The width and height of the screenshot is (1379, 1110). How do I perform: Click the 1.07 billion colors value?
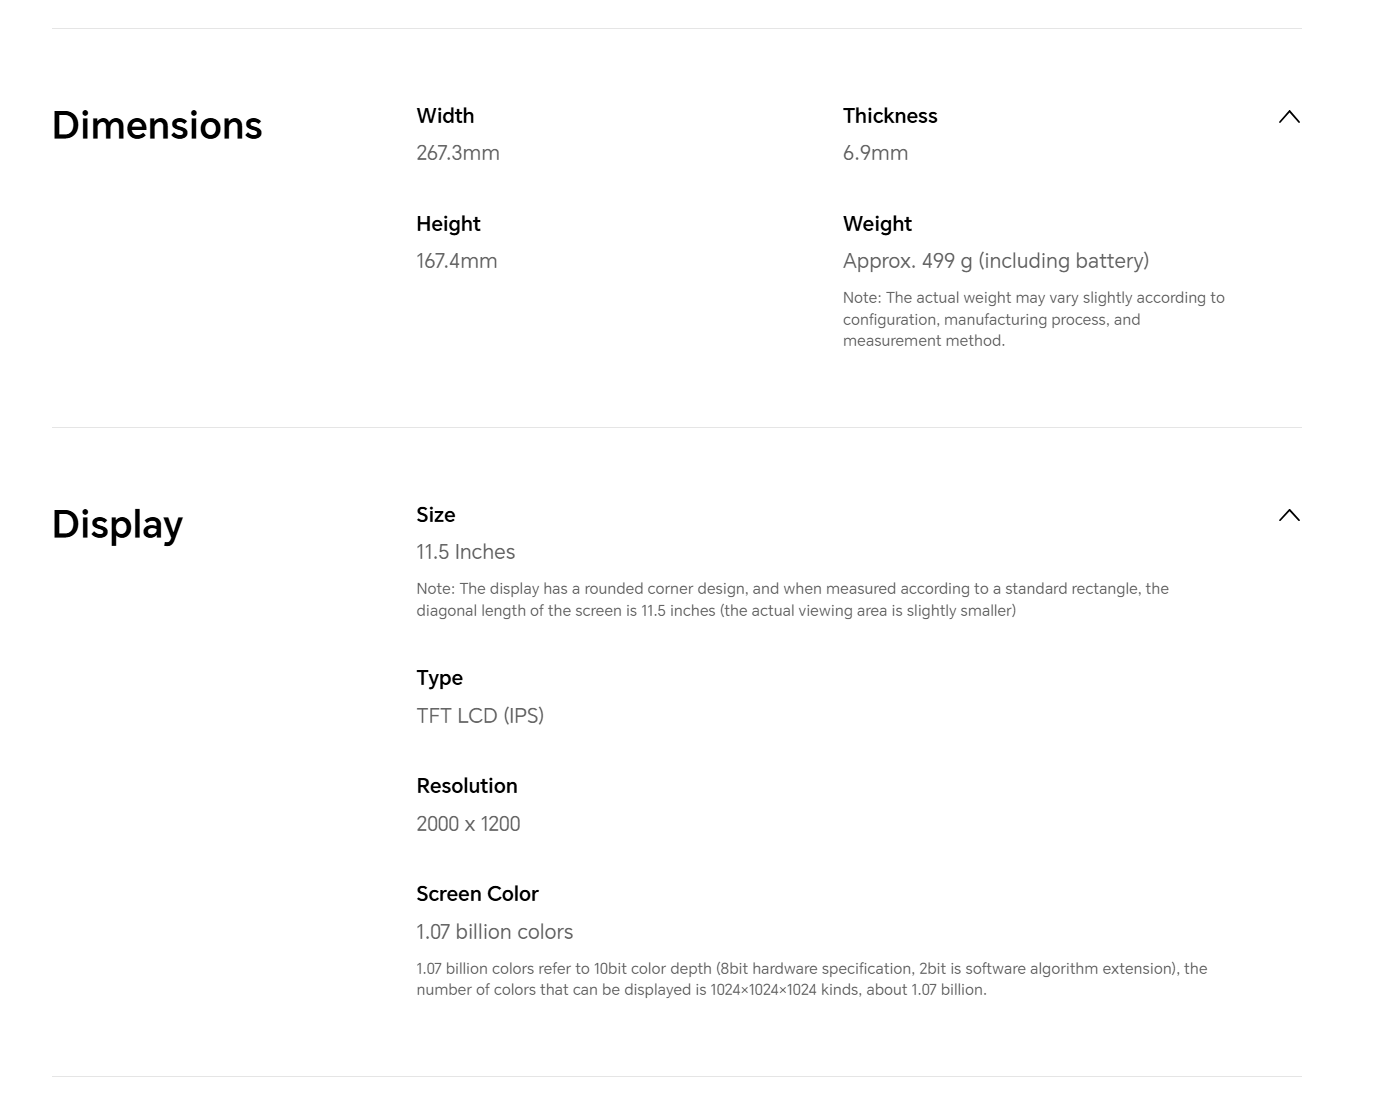pos(495,932)
